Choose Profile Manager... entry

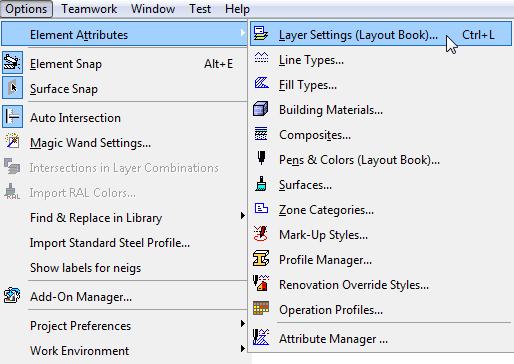[325, 260]
